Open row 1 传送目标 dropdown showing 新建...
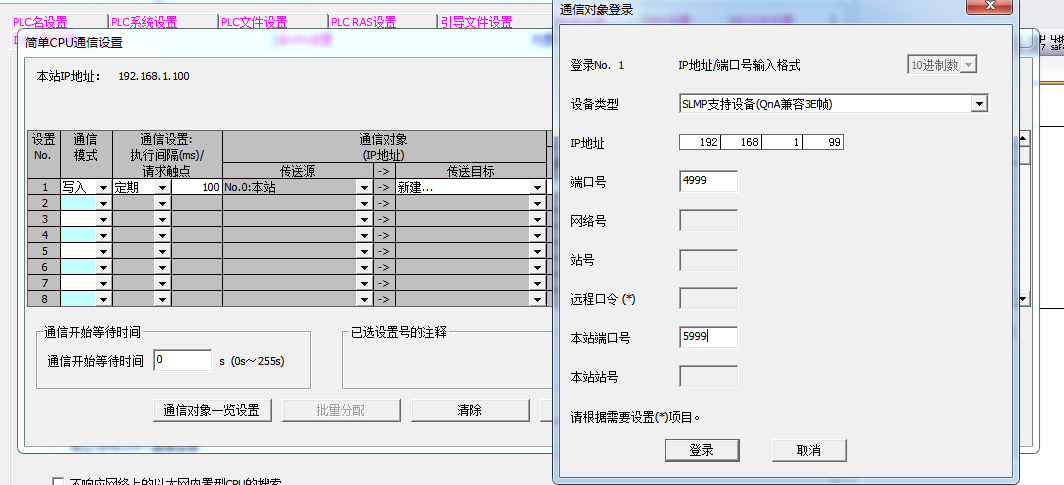Screen dimensions: 1064x485 (x=536, y=187)
